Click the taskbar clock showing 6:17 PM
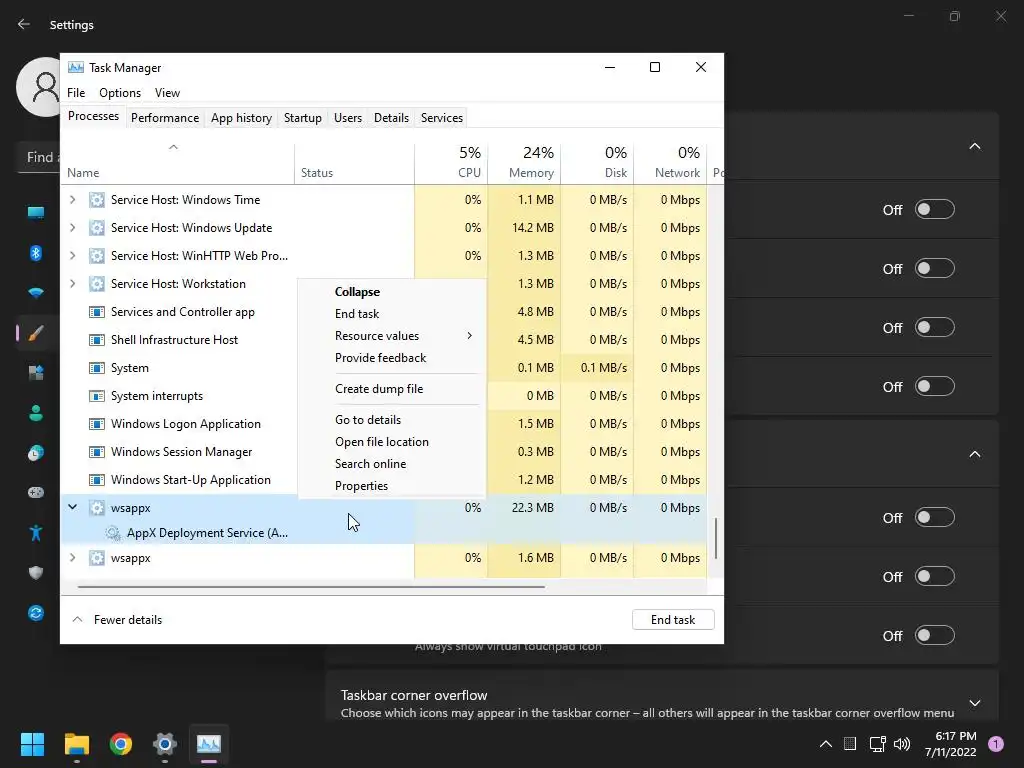The image size is (1024, 768). pos(950,744)
